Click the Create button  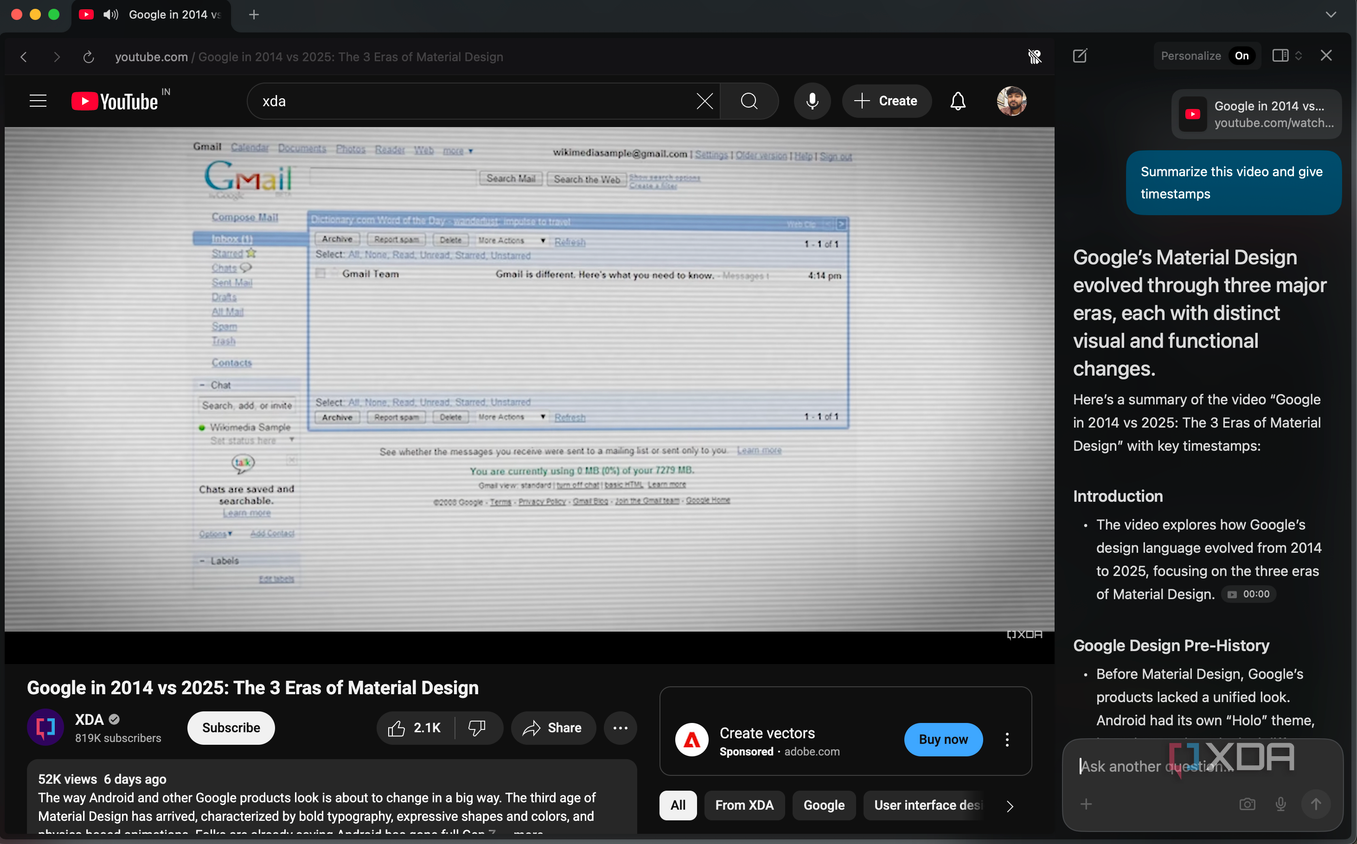coord(887,101)
